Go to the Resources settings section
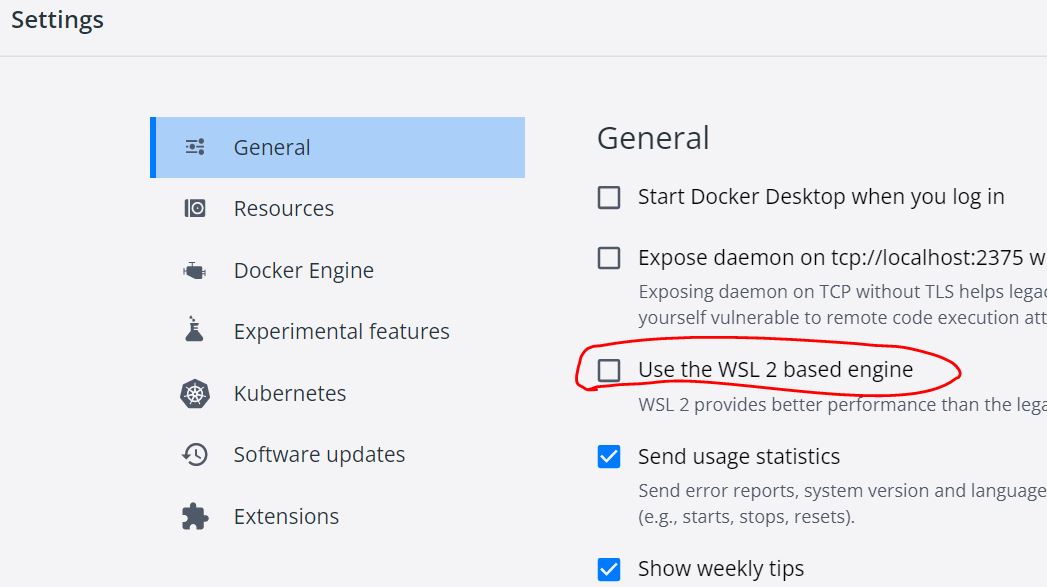The height and width of the screenshot is (587, 1047). 284,208
